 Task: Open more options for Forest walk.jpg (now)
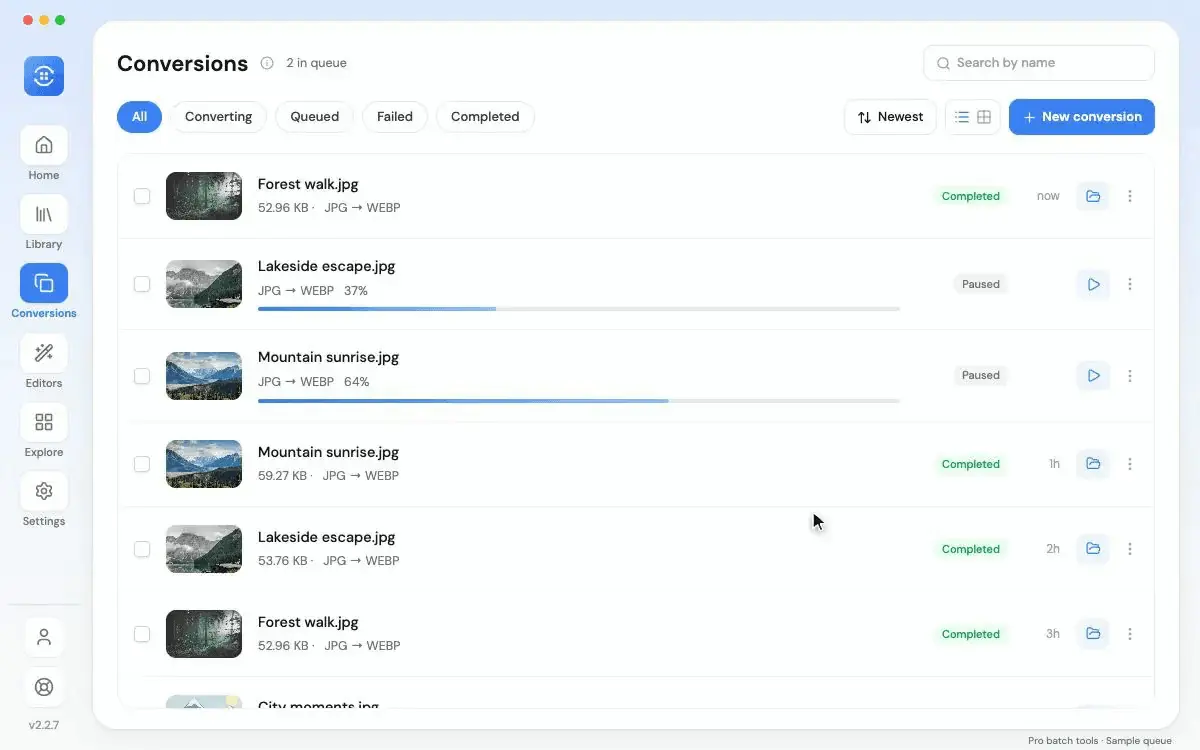tap(1130, 196)
